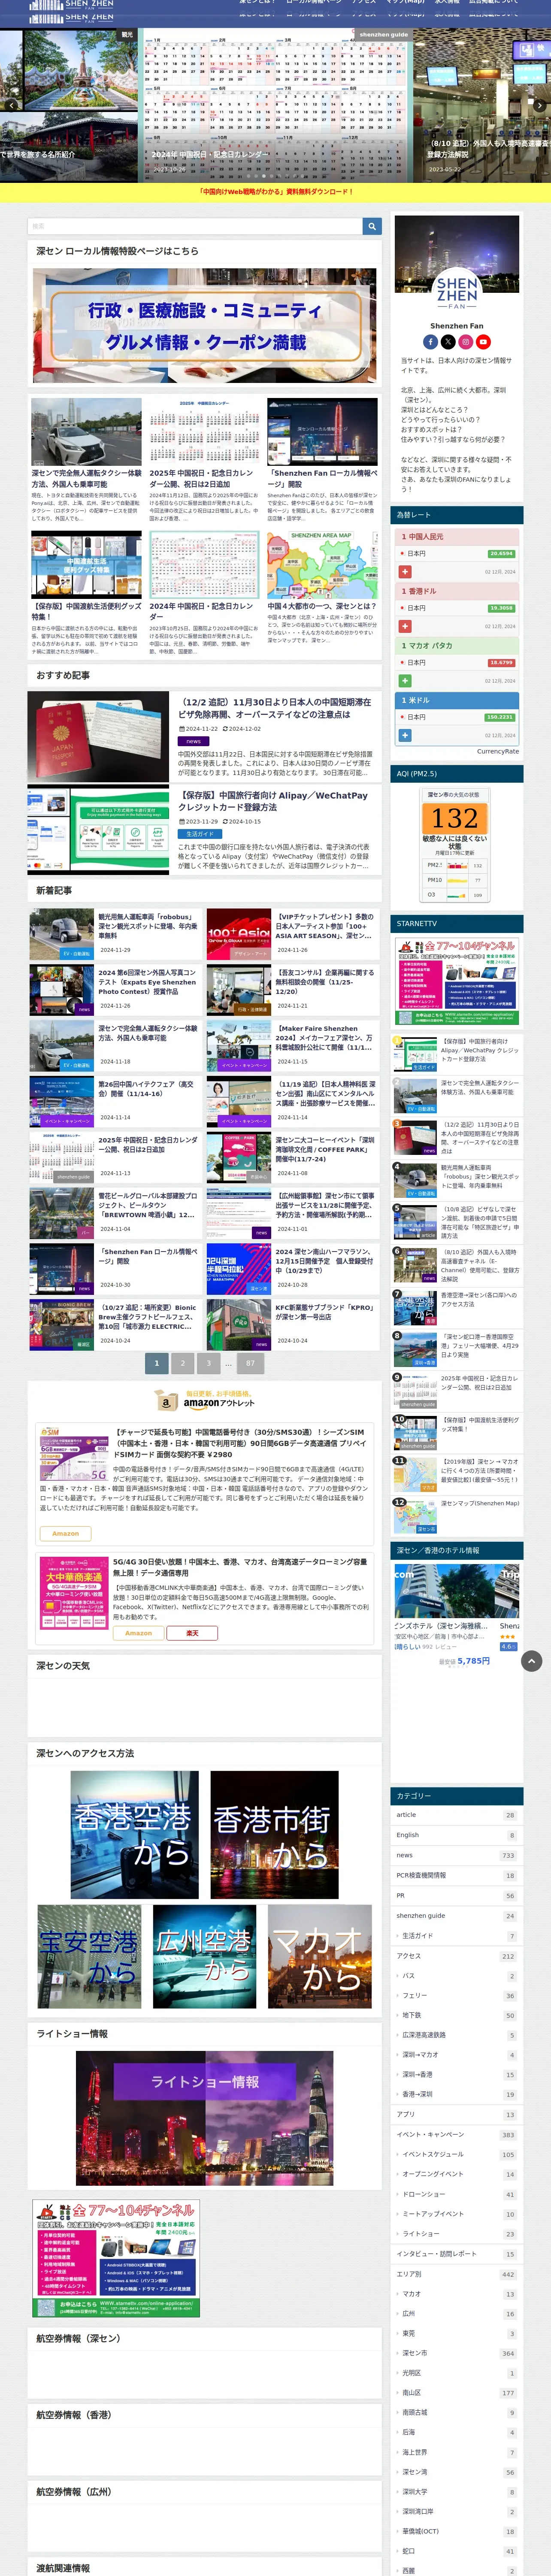
Task: Open the STARNETTV 77〜104チャンネル sidebar ad
Action: [x=456, y=982]
